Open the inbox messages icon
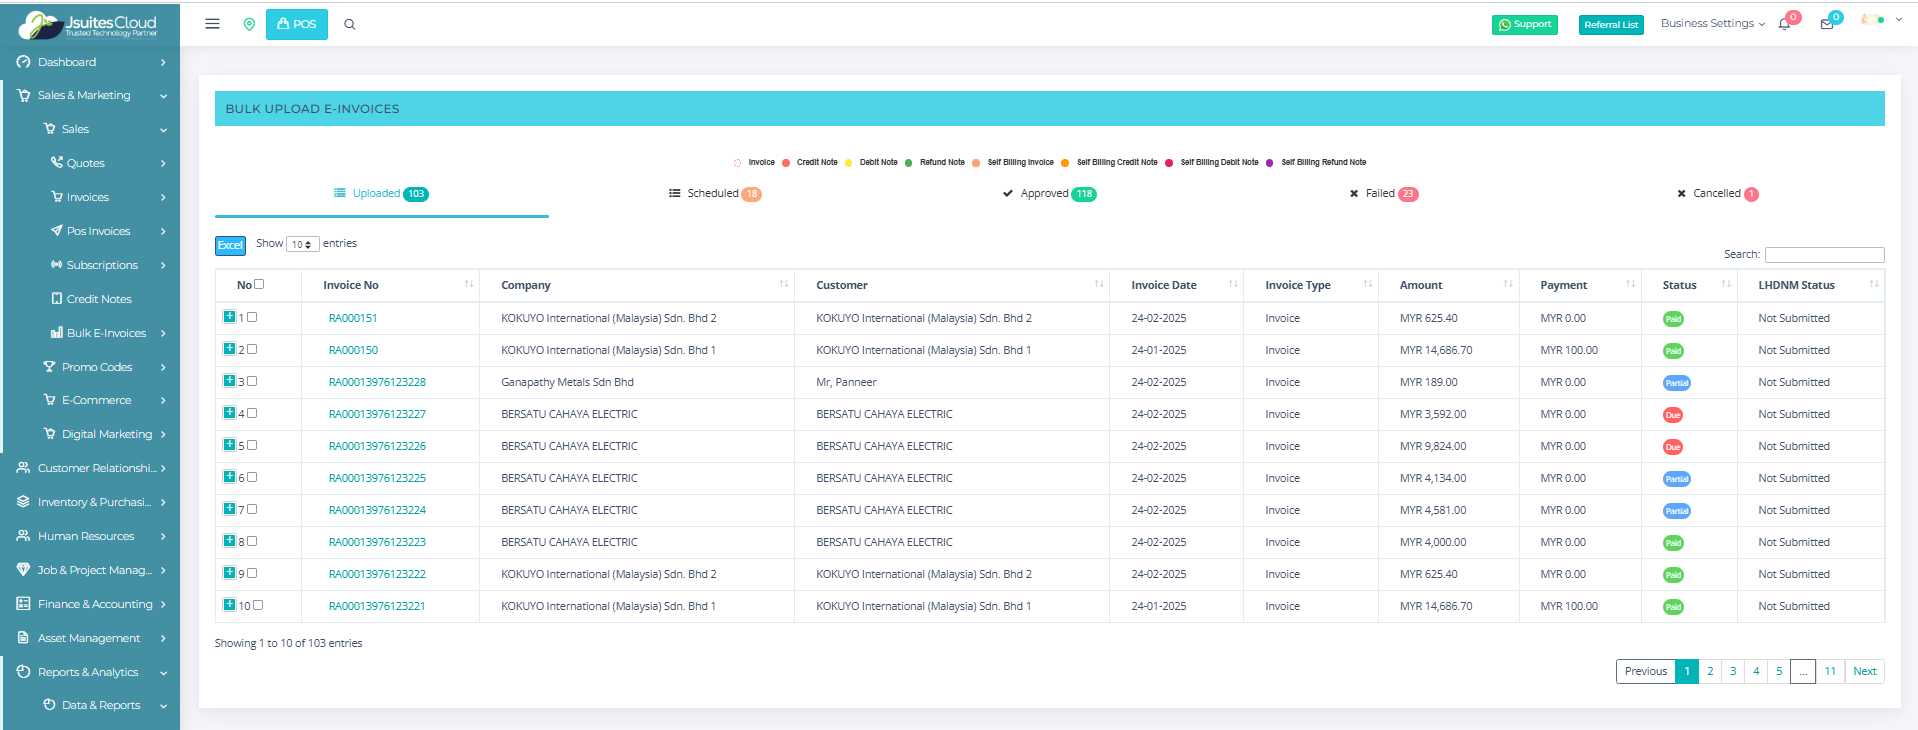Screen dimensions: 1918x730 [1827, 24]
